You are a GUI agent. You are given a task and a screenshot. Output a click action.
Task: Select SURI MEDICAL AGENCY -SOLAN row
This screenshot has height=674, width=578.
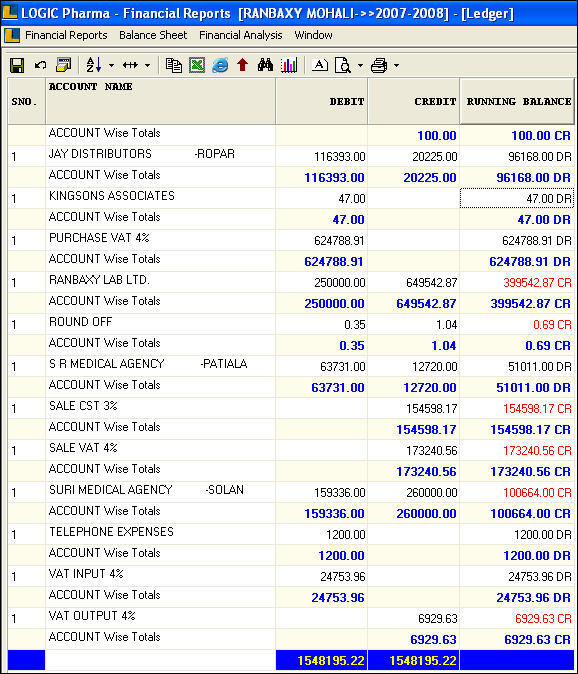tap(291, 492)
